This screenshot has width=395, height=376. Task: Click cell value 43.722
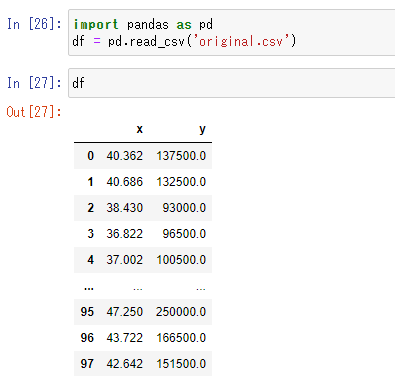coord(125,338)
